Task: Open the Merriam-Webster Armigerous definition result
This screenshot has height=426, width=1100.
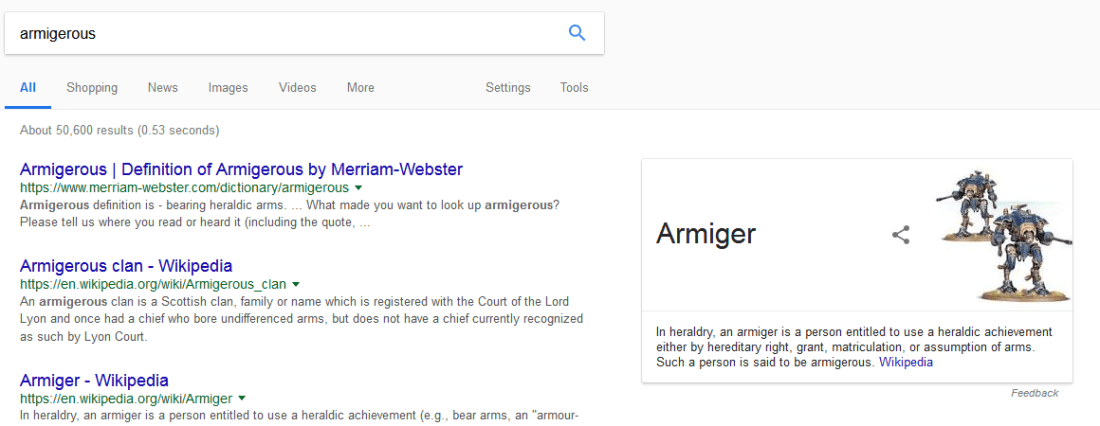Action: [x=241, y=169]
